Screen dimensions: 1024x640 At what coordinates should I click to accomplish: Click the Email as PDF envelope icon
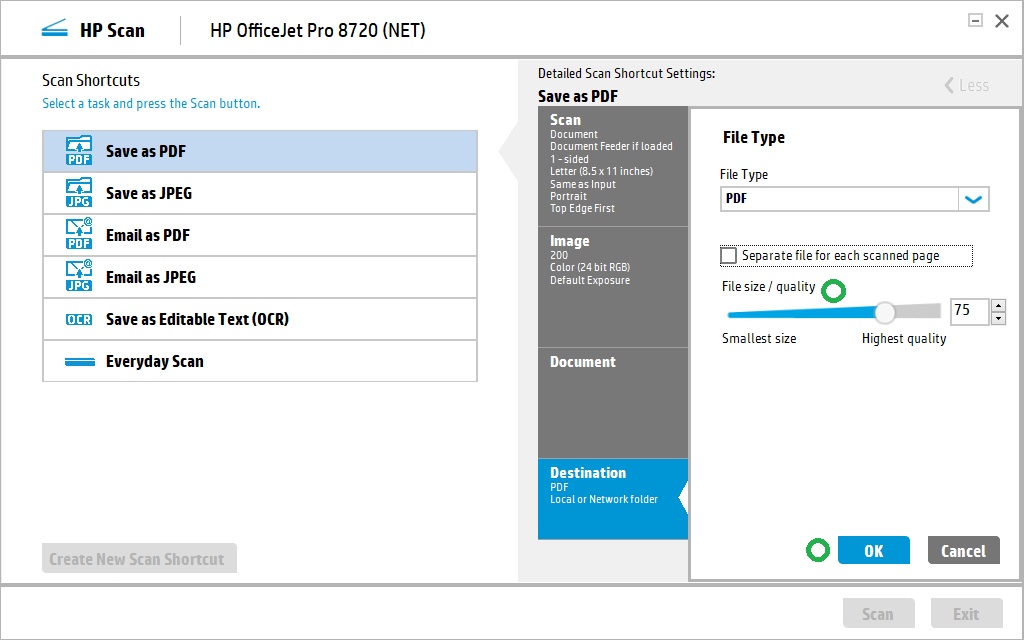point(79,234)
